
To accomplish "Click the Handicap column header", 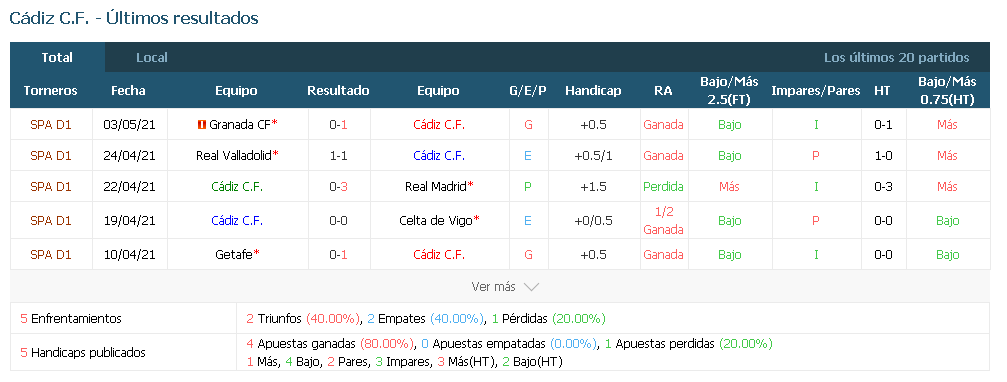I will pos(593,91).
